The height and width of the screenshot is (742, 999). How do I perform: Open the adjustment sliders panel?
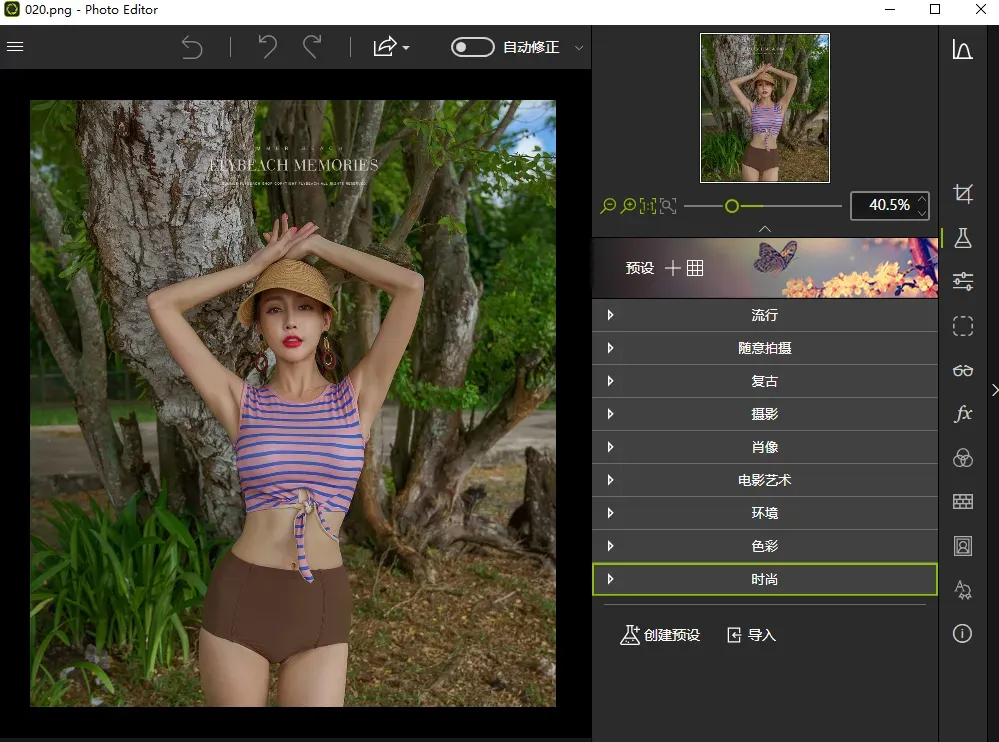click(x=963, y=281)
